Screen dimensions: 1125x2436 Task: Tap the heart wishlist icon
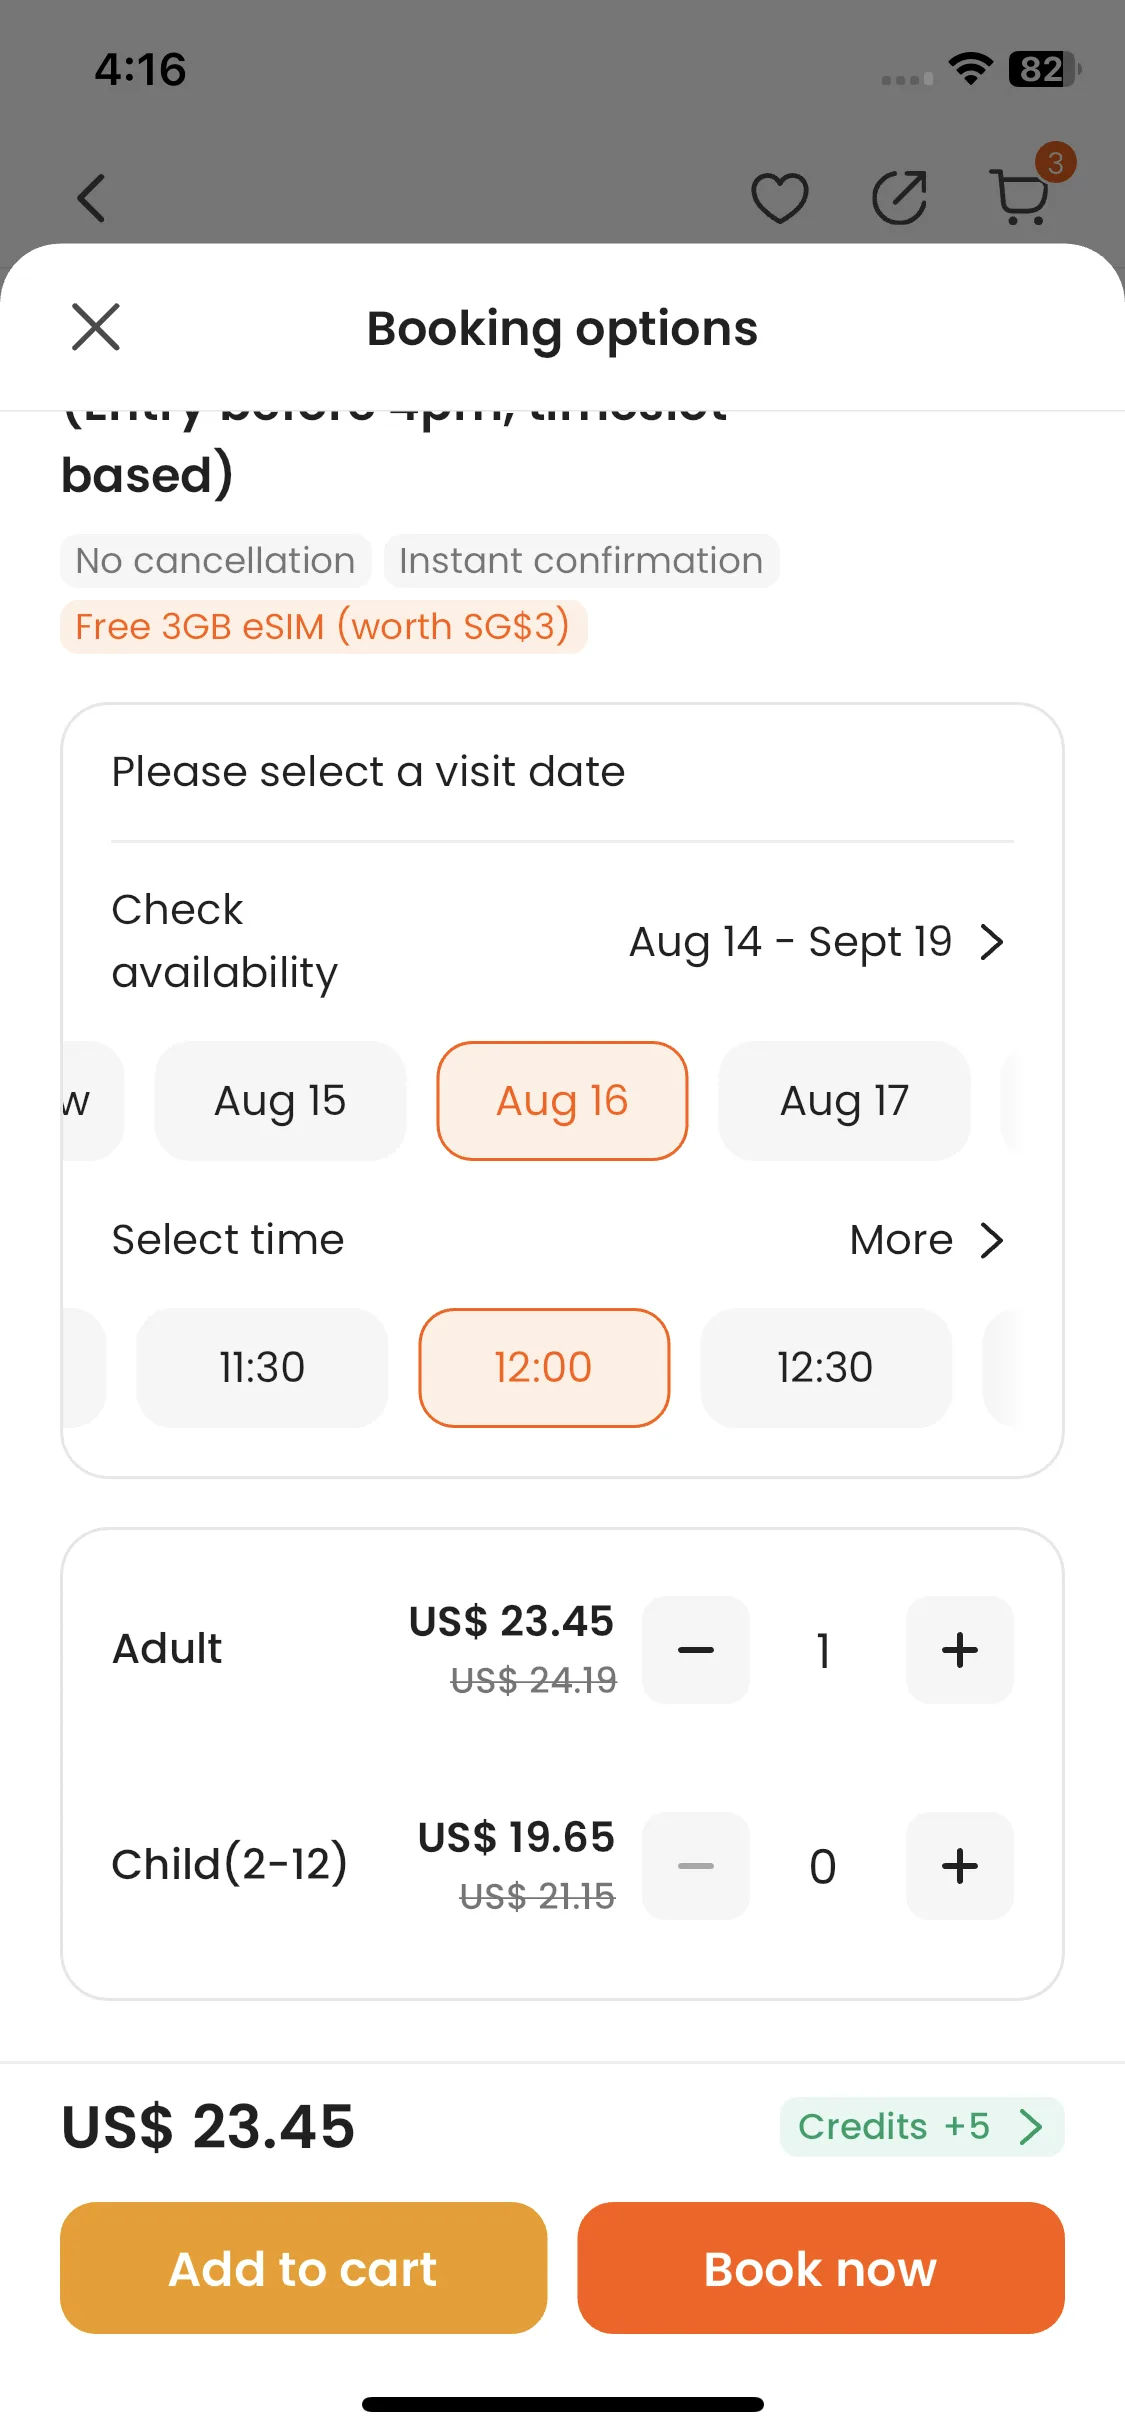coord(780,197)
